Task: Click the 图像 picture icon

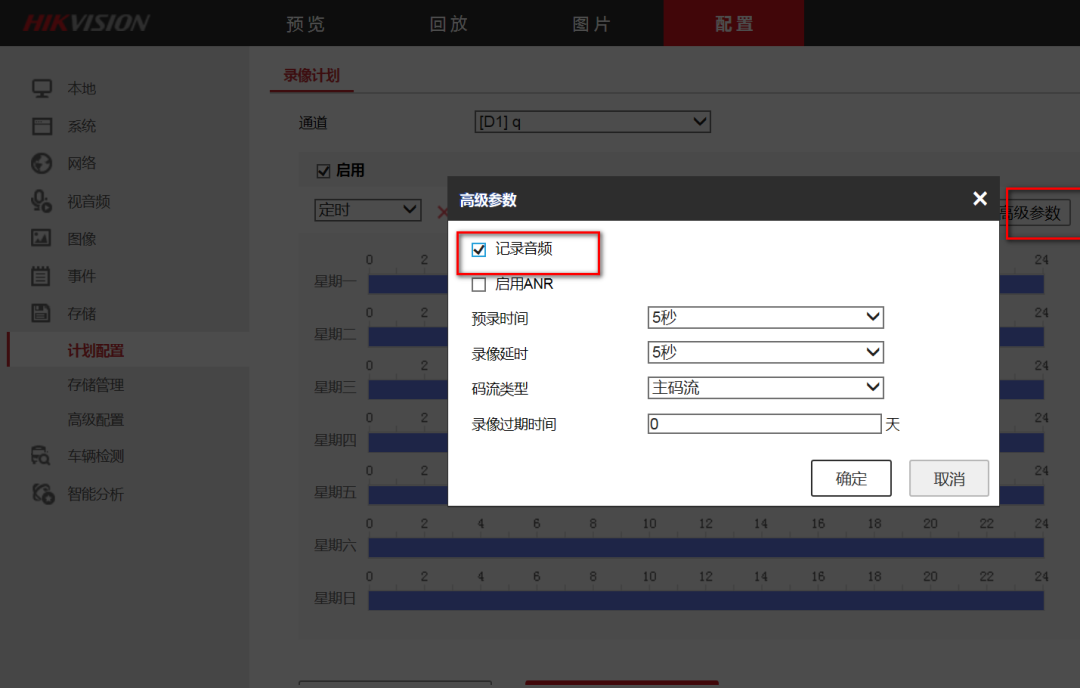Action: pos(41,238)
